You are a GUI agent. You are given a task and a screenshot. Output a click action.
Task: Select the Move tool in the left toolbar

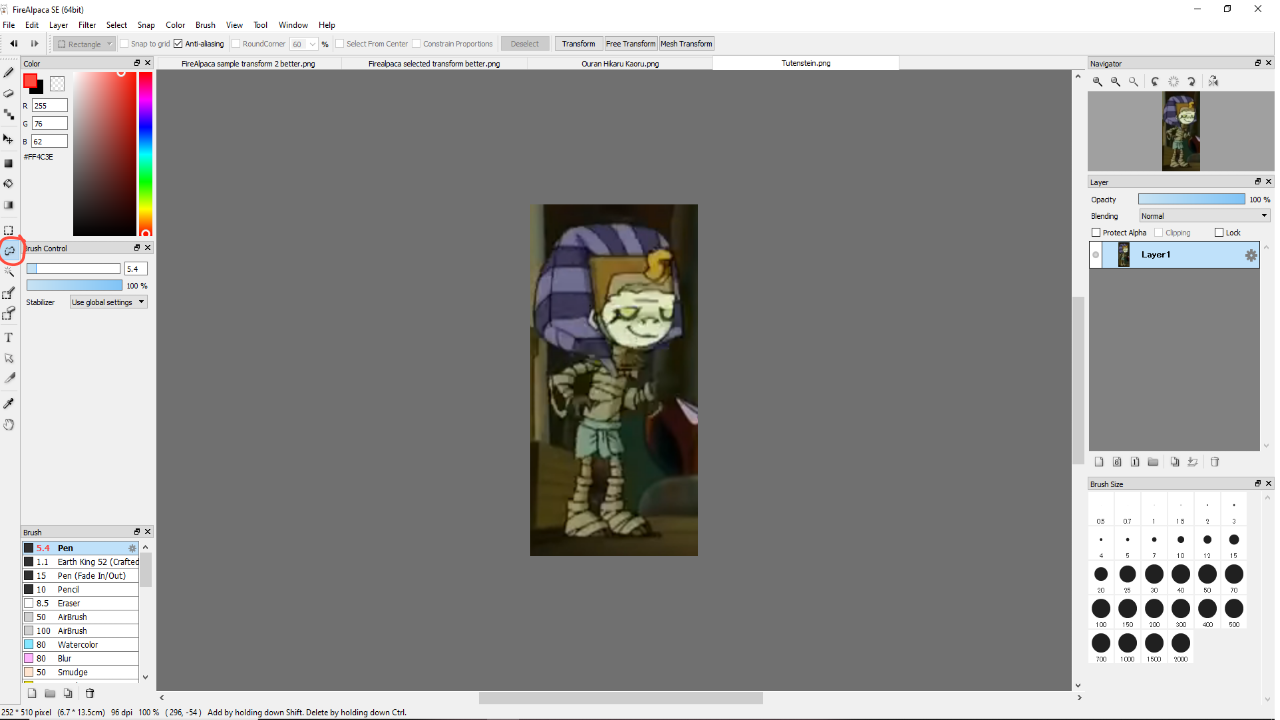pos(9,139)
